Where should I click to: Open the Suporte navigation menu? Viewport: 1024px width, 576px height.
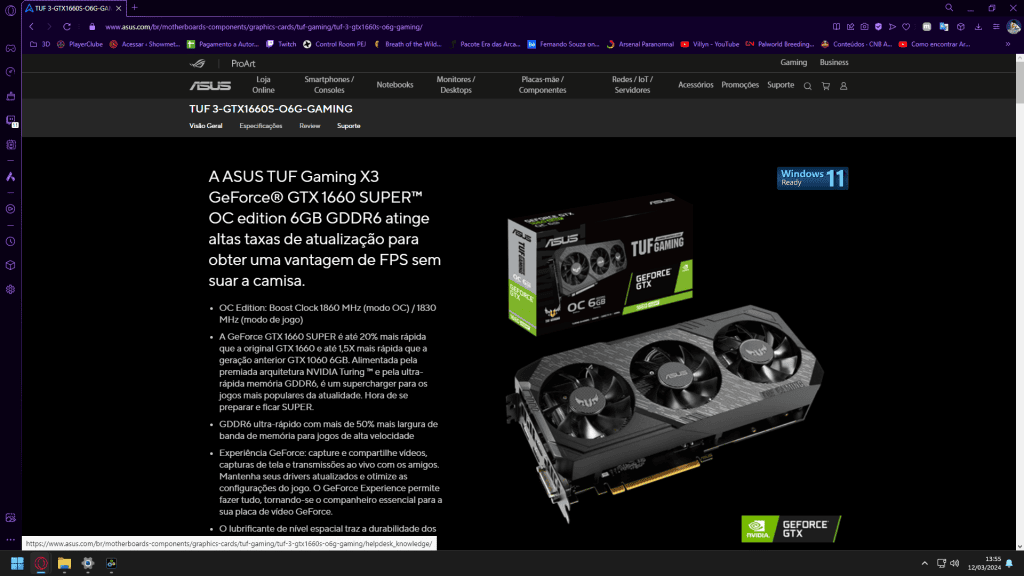point(780,85)
